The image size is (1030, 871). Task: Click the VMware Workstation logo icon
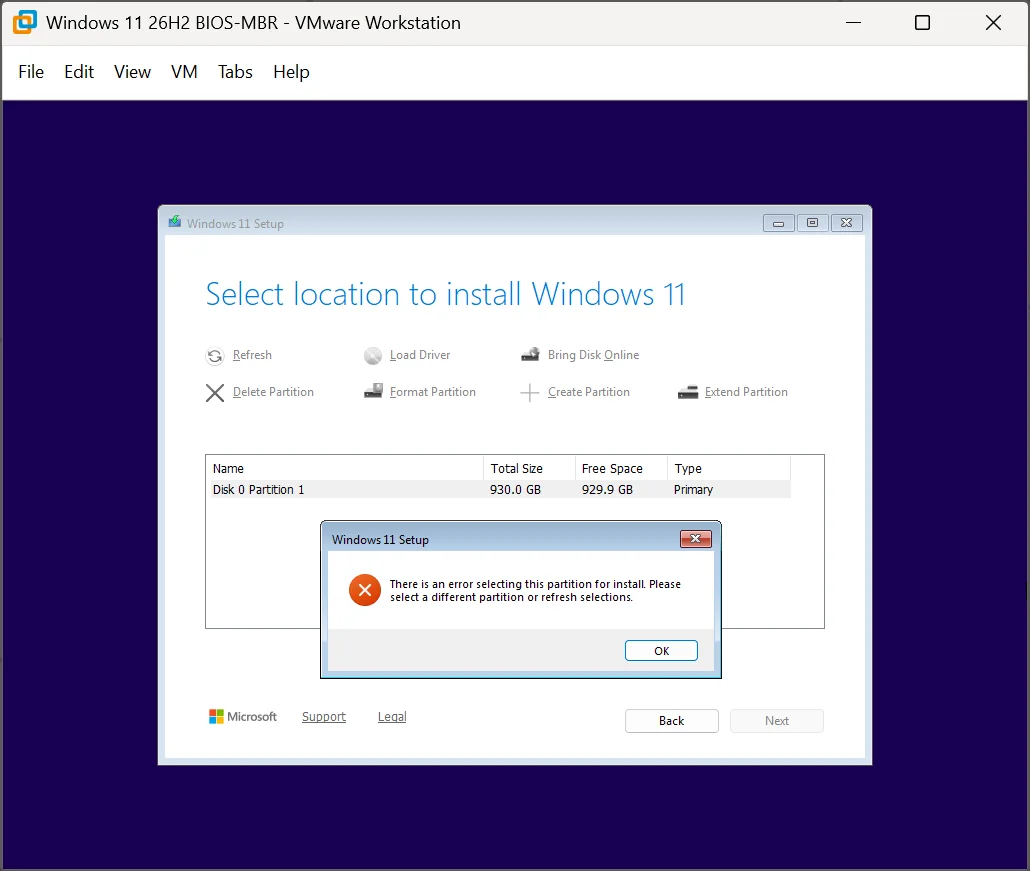point(24,22)
